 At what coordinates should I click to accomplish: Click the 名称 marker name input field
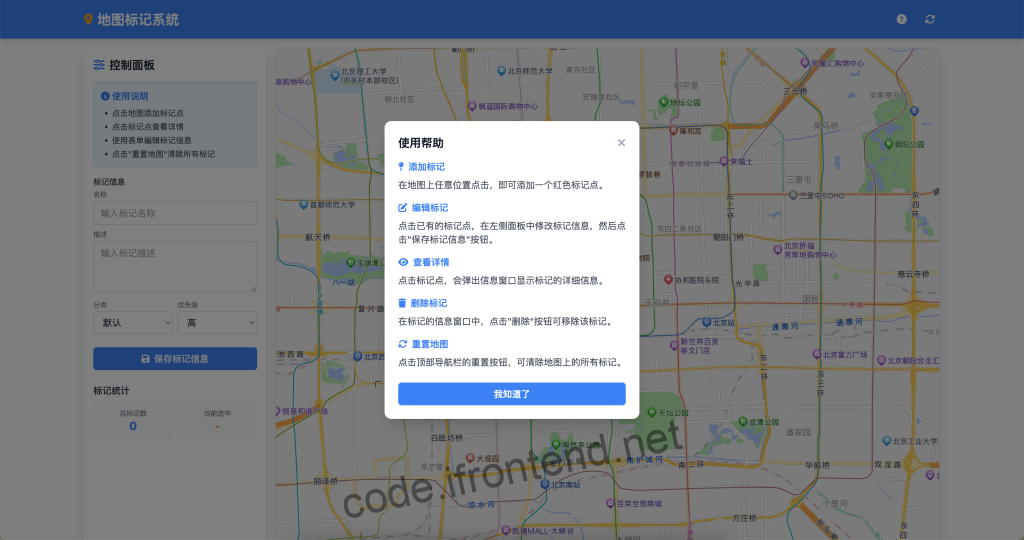click(175, 213)
